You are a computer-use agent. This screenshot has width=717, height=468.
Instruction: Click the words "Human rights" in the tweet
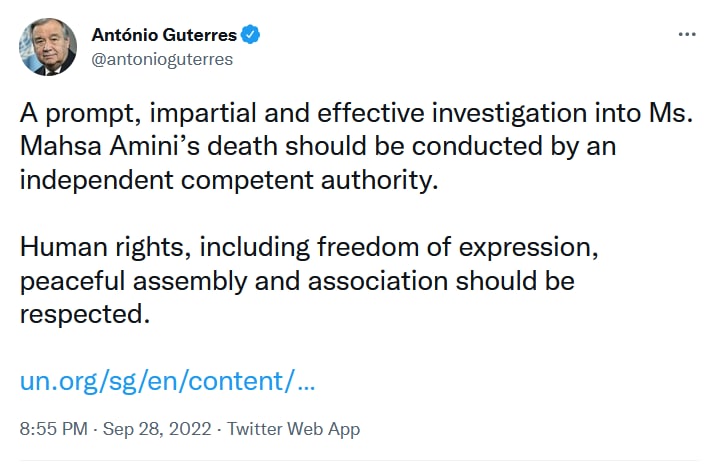point(90,246)
